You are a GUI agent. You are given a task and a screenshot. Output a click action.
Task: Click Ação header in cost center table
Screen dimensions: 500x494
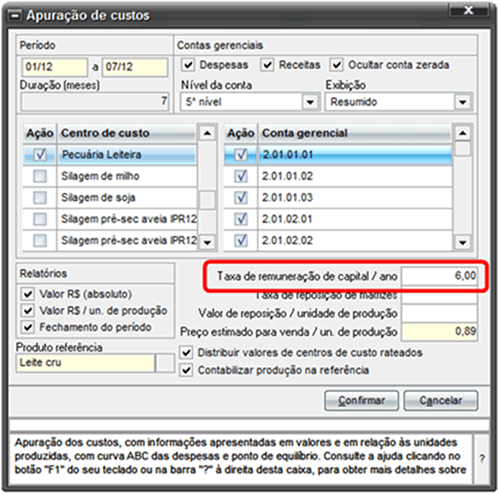(x=40, y=133)
